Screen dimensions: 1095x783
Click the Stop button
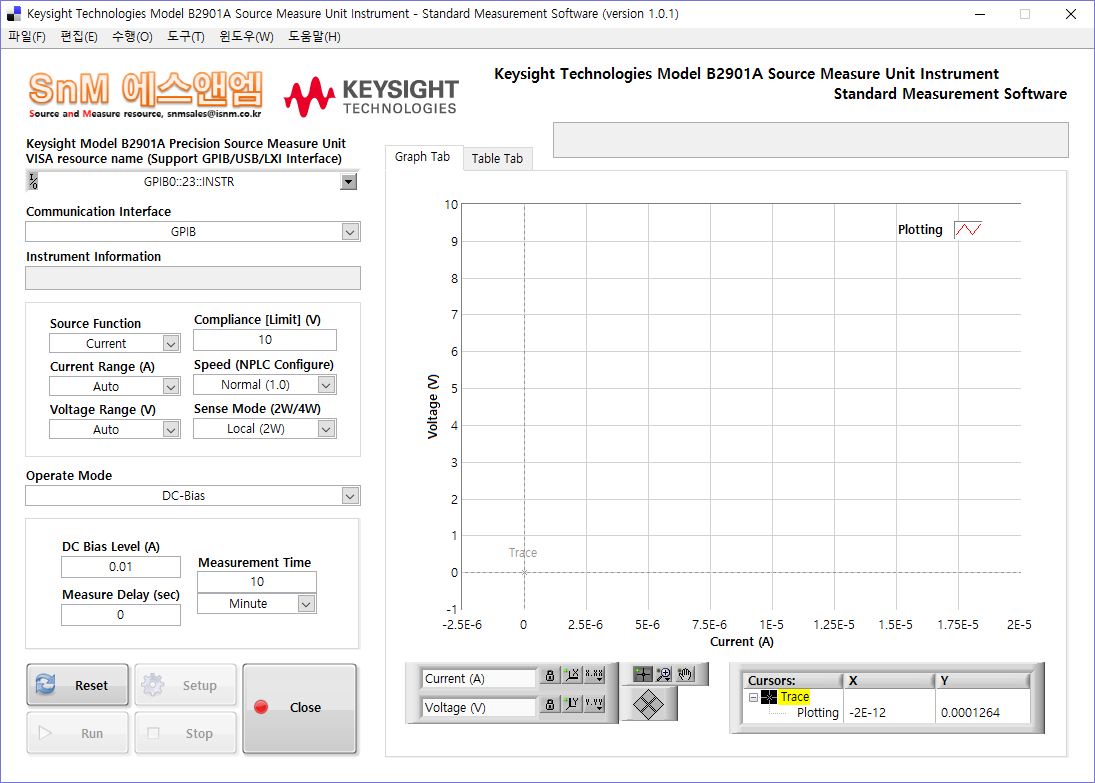[x=186, y=733]
